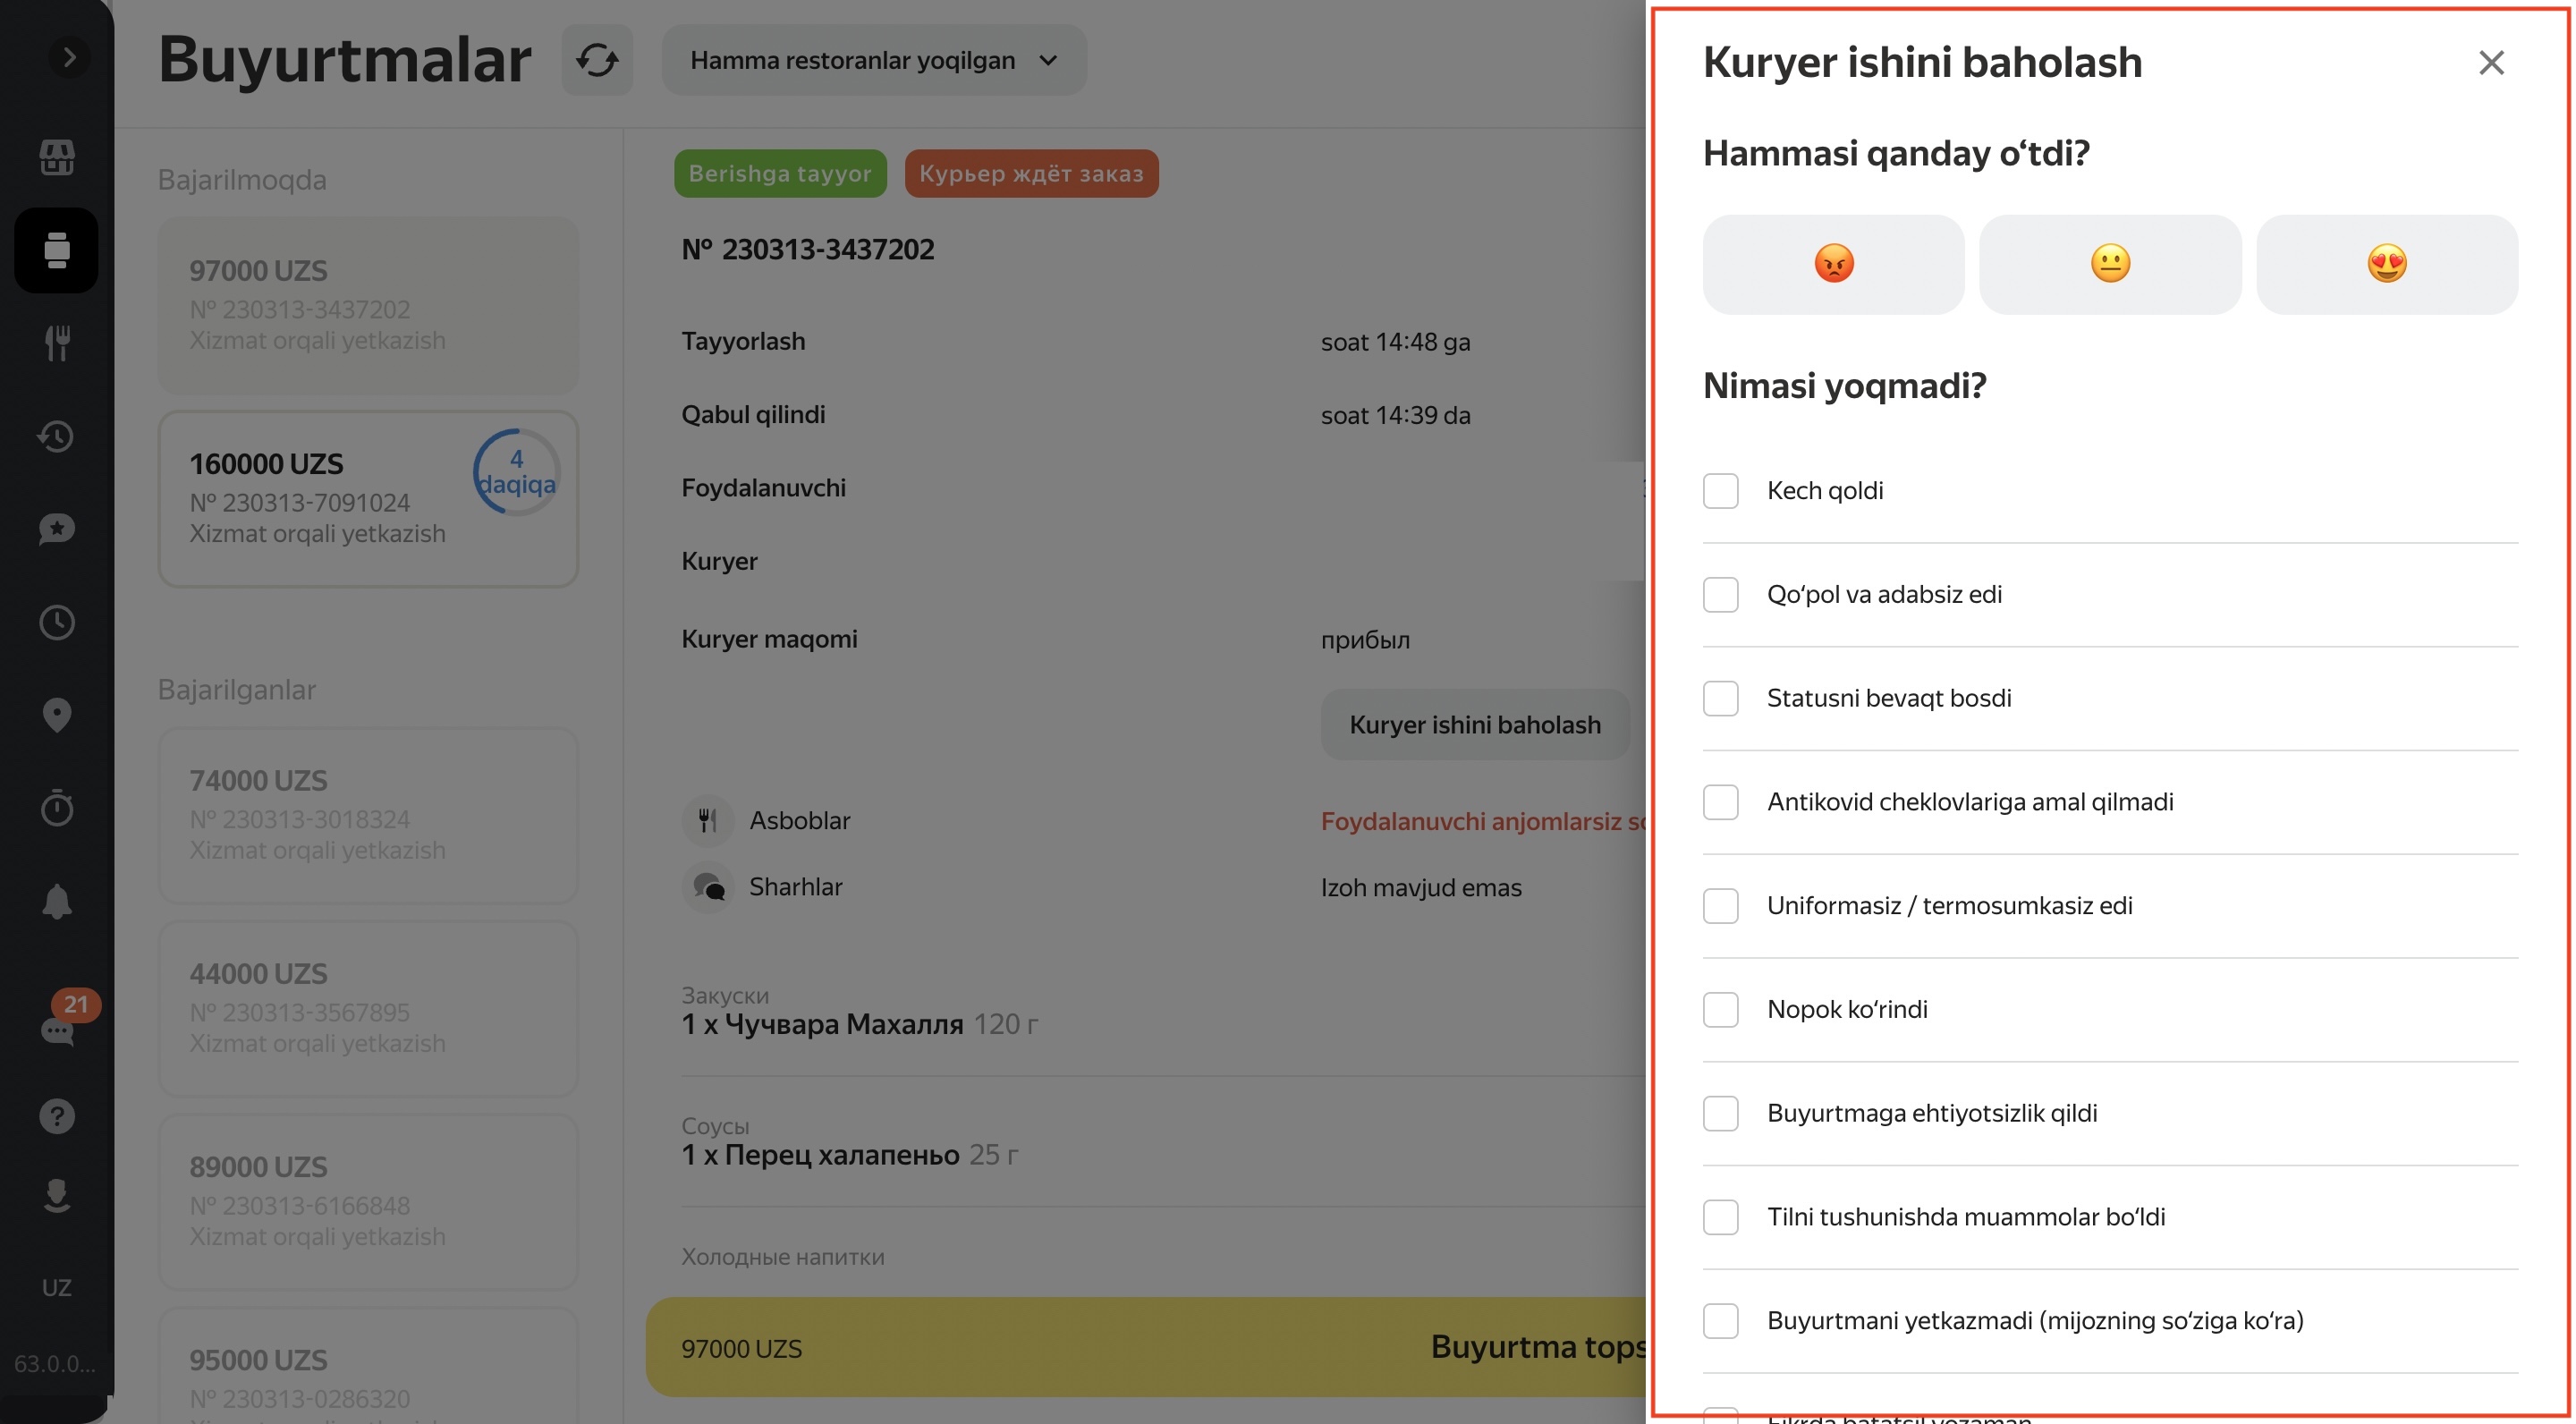Image resolution: width=2576 pixels, height=1424 pixels.
Task: Rate courier with neutral face emoji
Action: 2110,265
